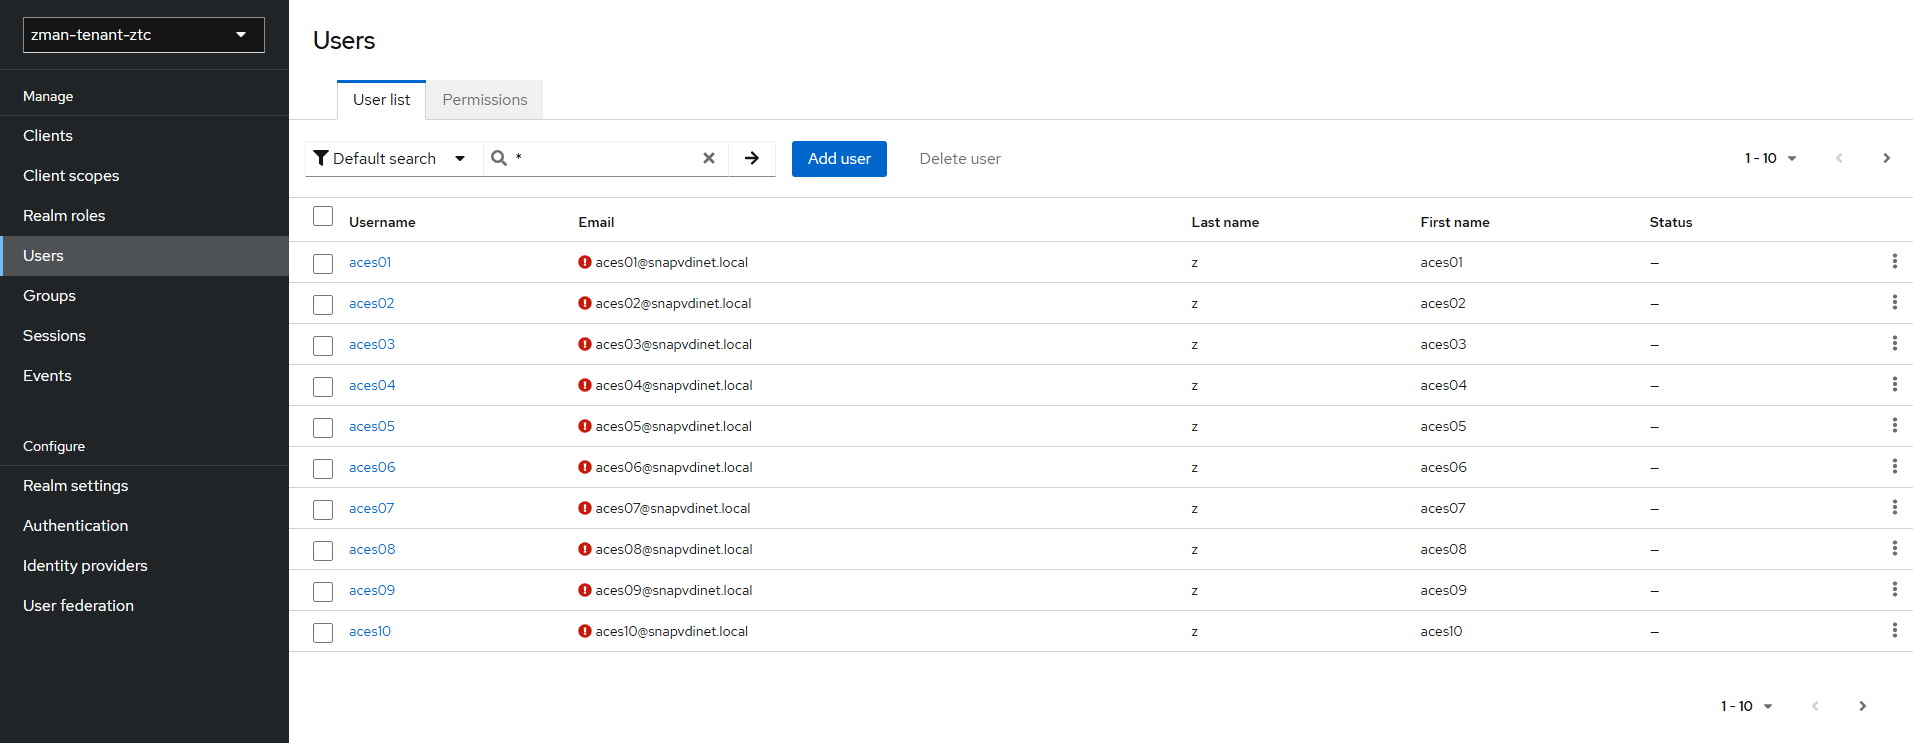Go to Authentication settings

(144, 526)
